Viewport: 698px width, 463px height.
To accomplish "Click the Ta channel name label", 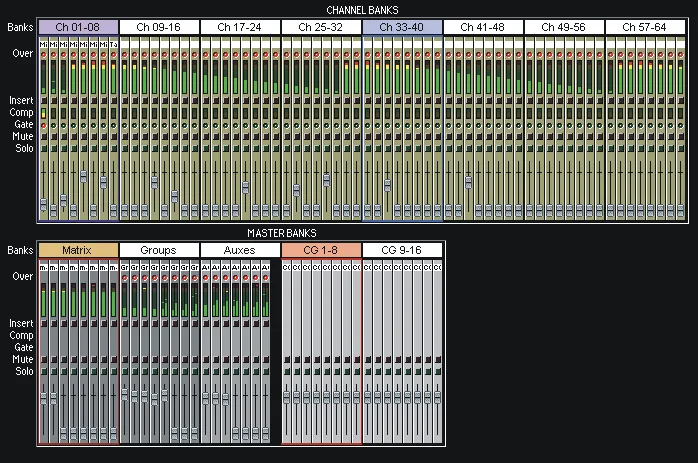I will 114,44.
